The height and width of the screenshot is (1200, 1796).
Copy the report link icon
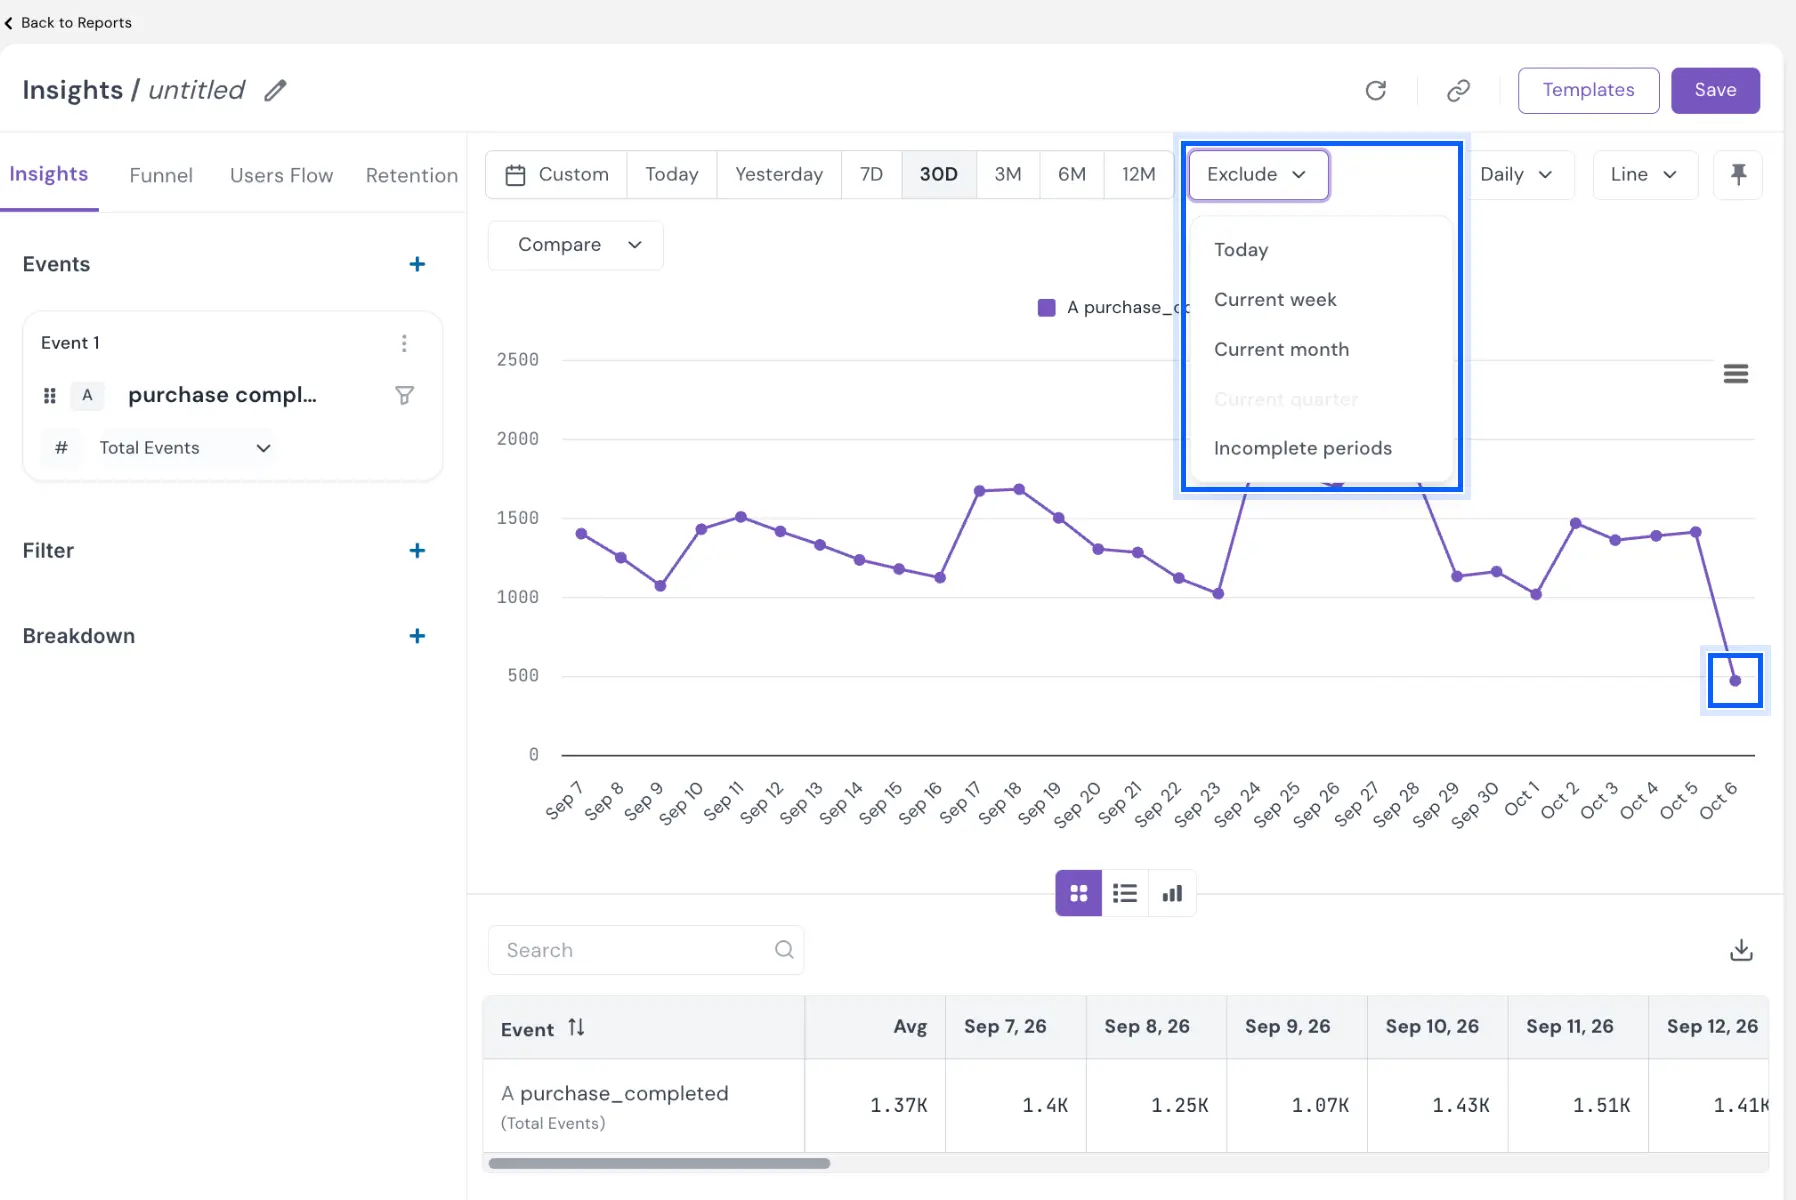click(1458, 91)
